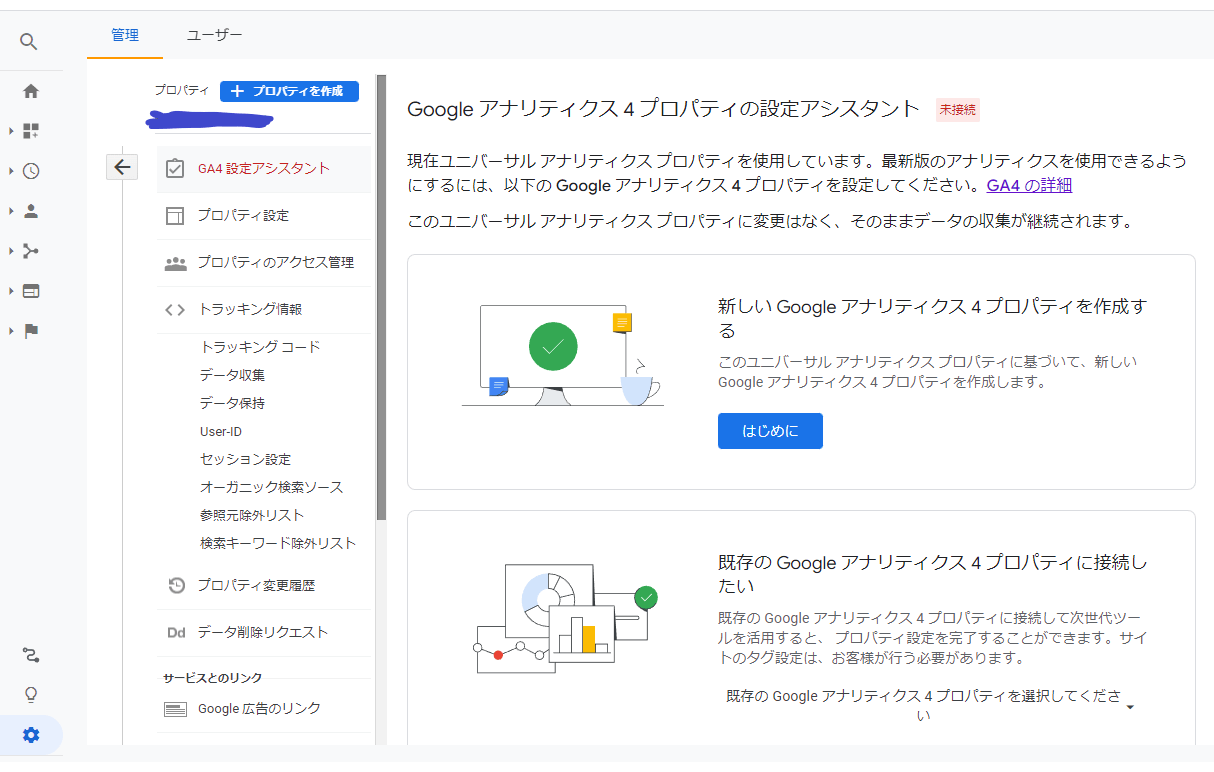
Task: Switch to the ユーザー tab
Action: 214,35
